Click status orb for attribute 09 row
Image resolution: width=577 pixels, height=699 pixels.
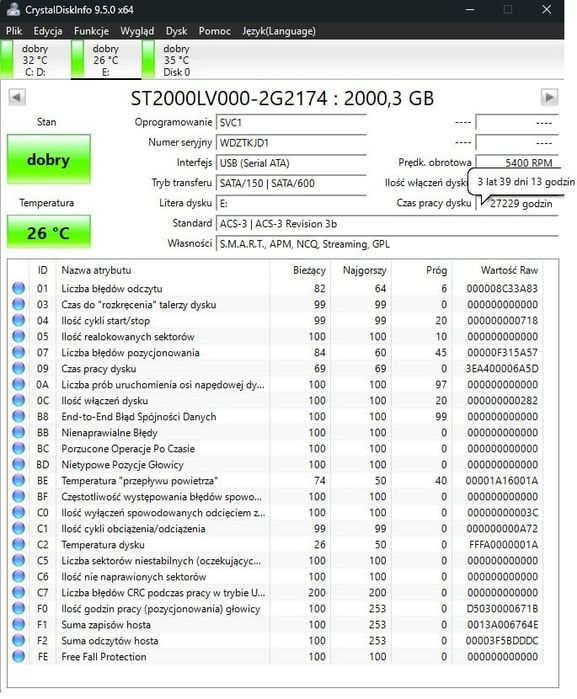click(x=18, y=368)
